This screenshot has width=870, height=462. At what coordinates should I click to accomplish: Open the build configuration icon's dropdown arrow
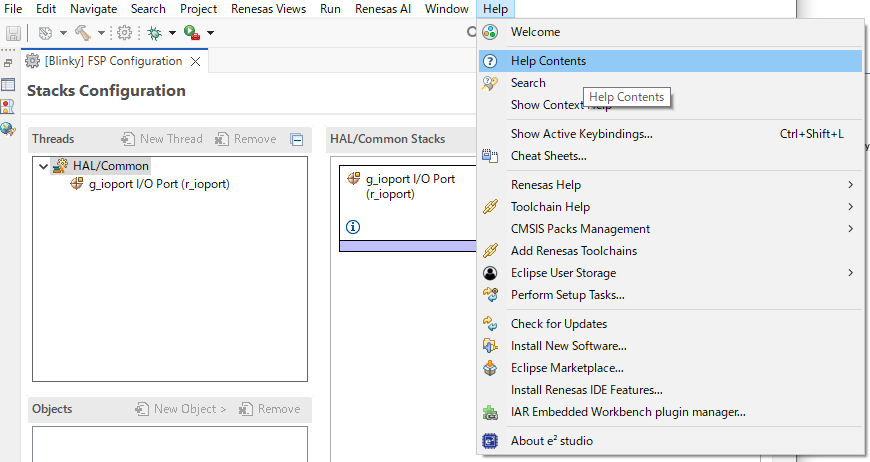tap(63, 33)
